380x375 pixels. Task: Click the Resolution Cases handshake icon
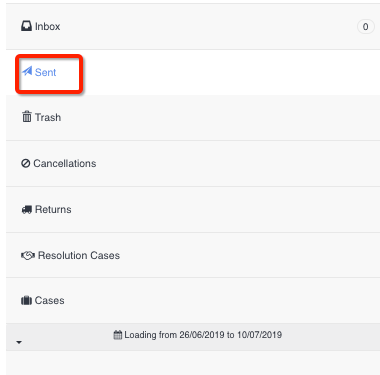click(28, 255)
